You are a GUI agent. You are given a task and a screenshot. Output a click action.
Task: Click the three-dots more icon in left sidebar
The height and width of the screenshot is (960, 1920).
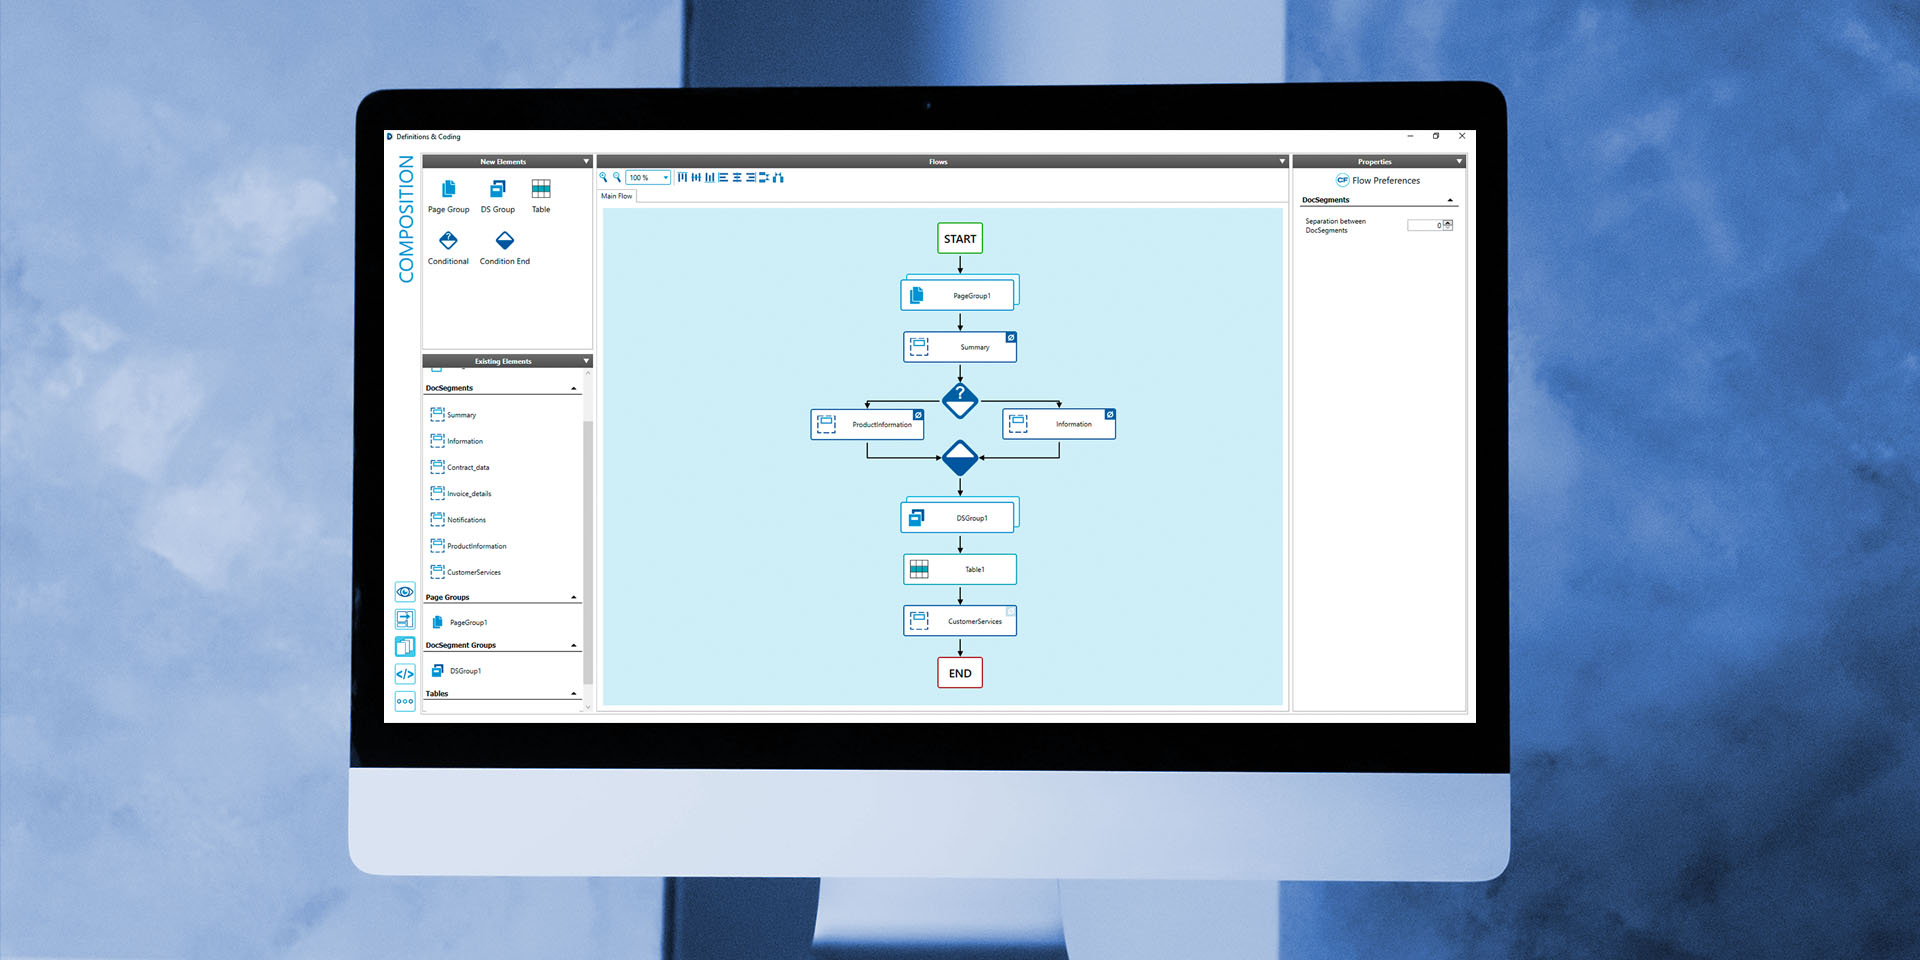pos(405,701)
